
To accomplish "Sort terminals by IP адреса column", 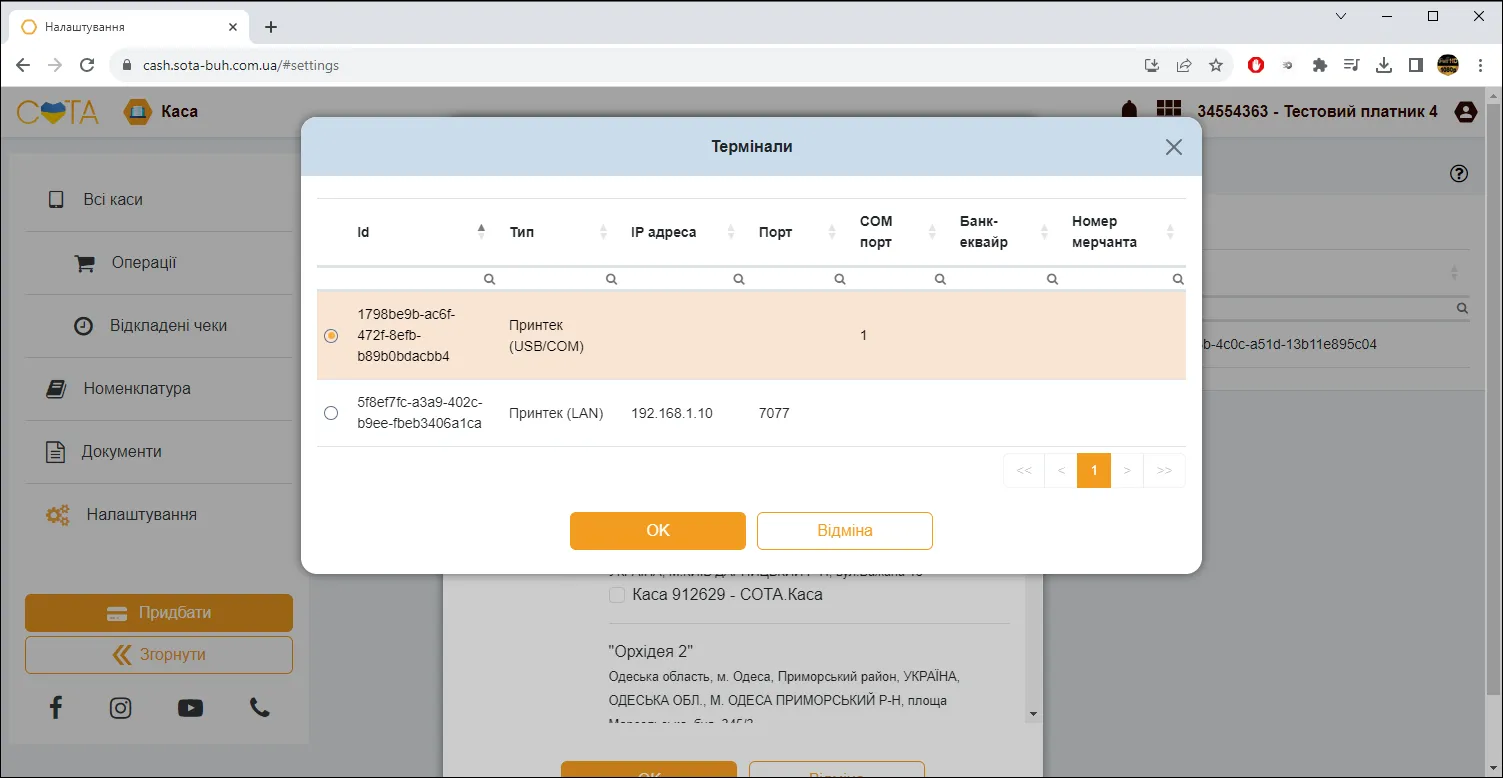I will (x=732, y=232).
